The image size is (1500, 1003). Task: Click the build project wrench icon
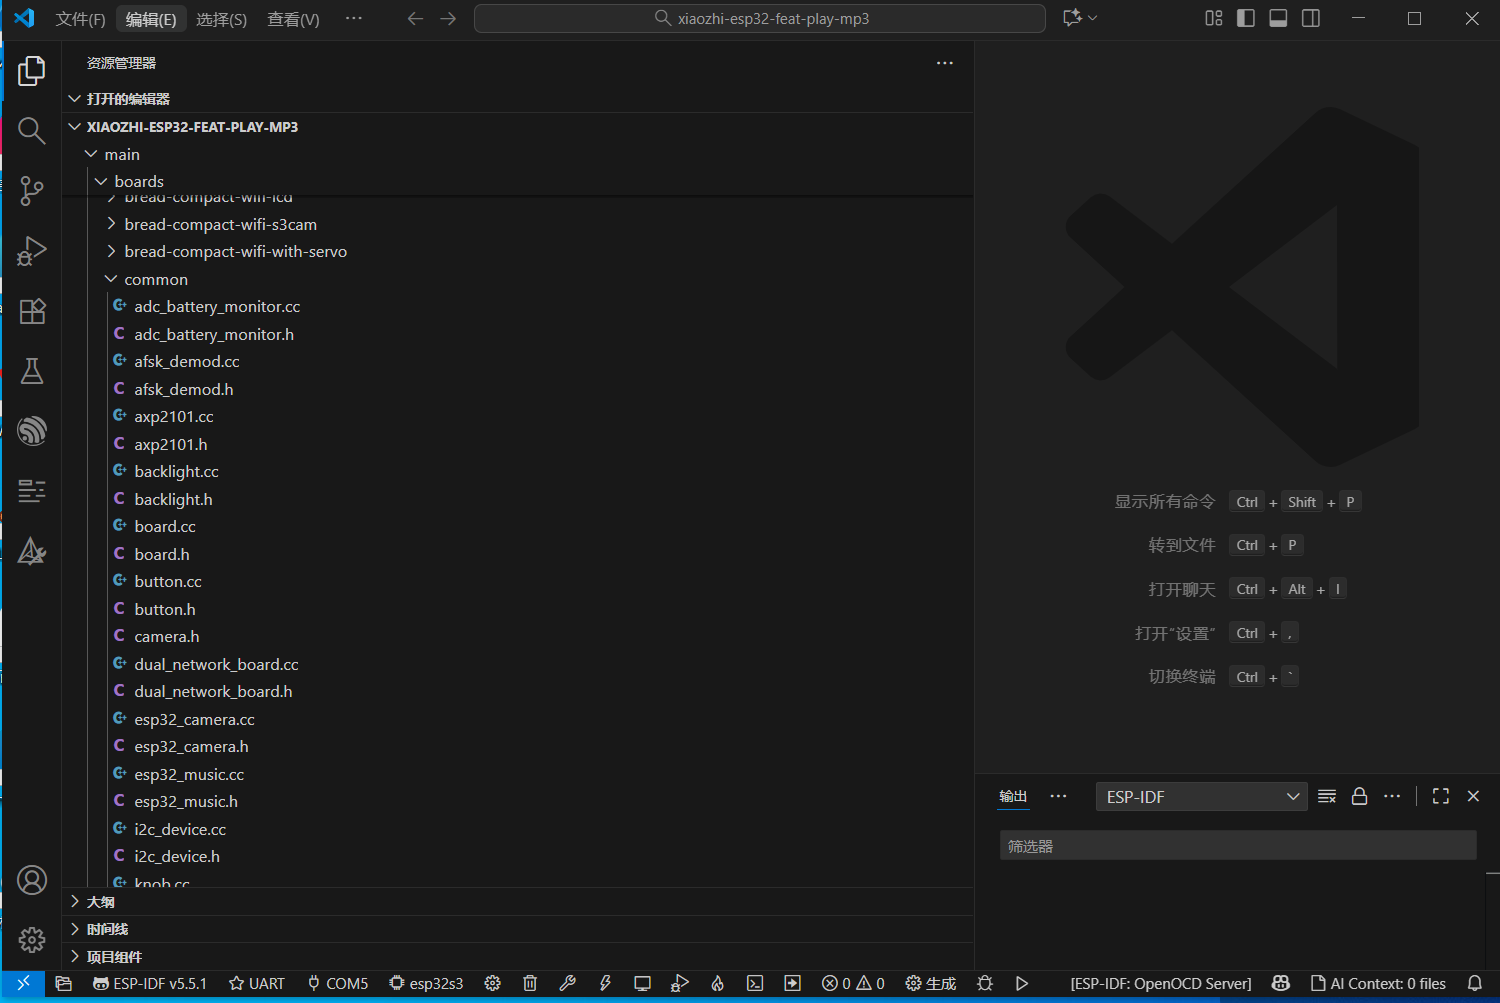567,983
